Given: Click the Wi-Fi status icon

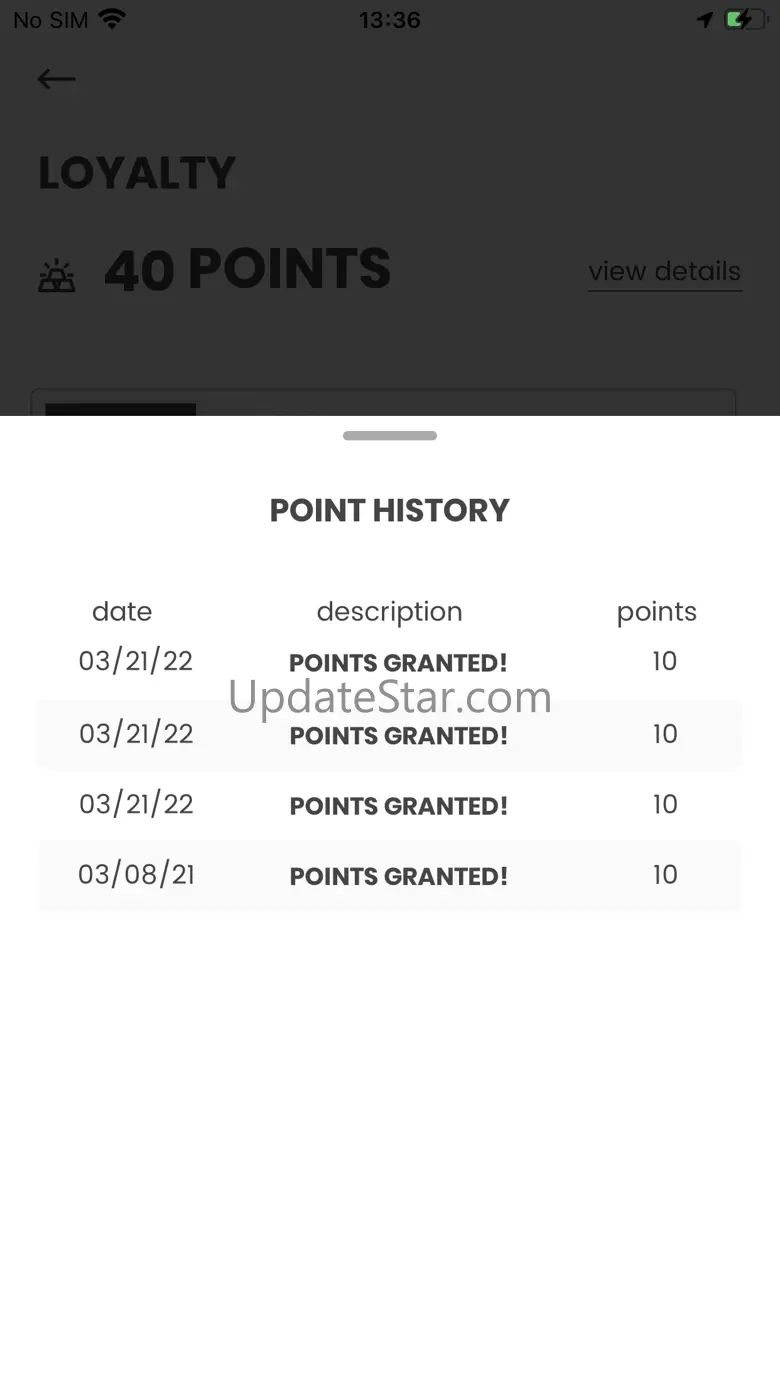Looking at the screenshot, I should click(x=112, y=19).
